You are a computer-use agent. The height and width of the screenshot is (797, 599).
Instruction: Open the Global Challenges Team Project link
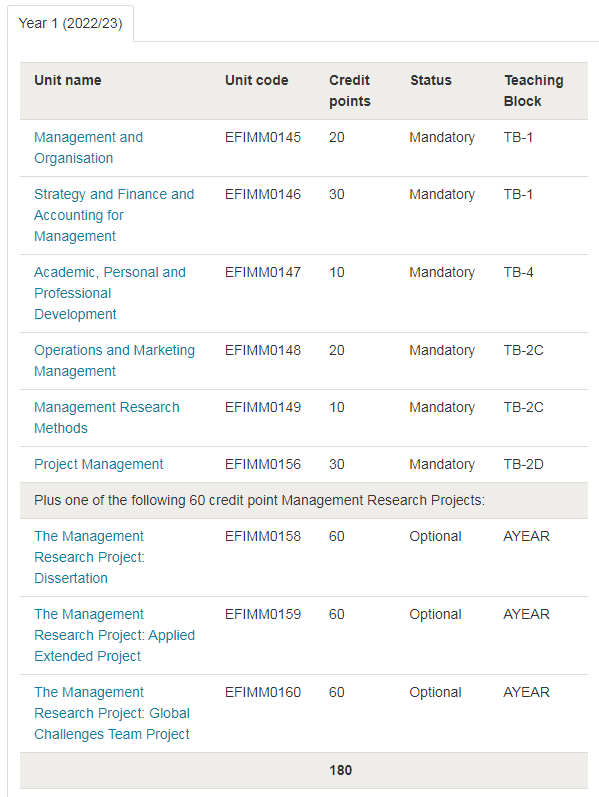pyautogui.click(x=112, y=713)
